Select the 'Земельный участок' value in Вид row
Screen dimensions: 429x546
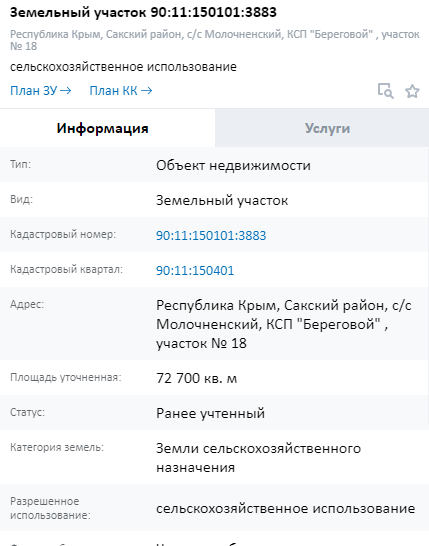click(x=222, y=201)
